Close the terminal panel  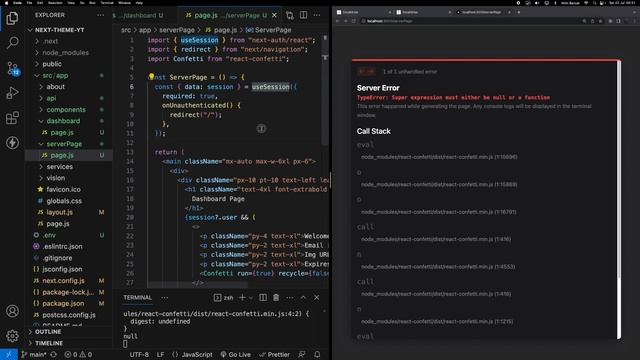pyautogui.click(x=316, y=298)
